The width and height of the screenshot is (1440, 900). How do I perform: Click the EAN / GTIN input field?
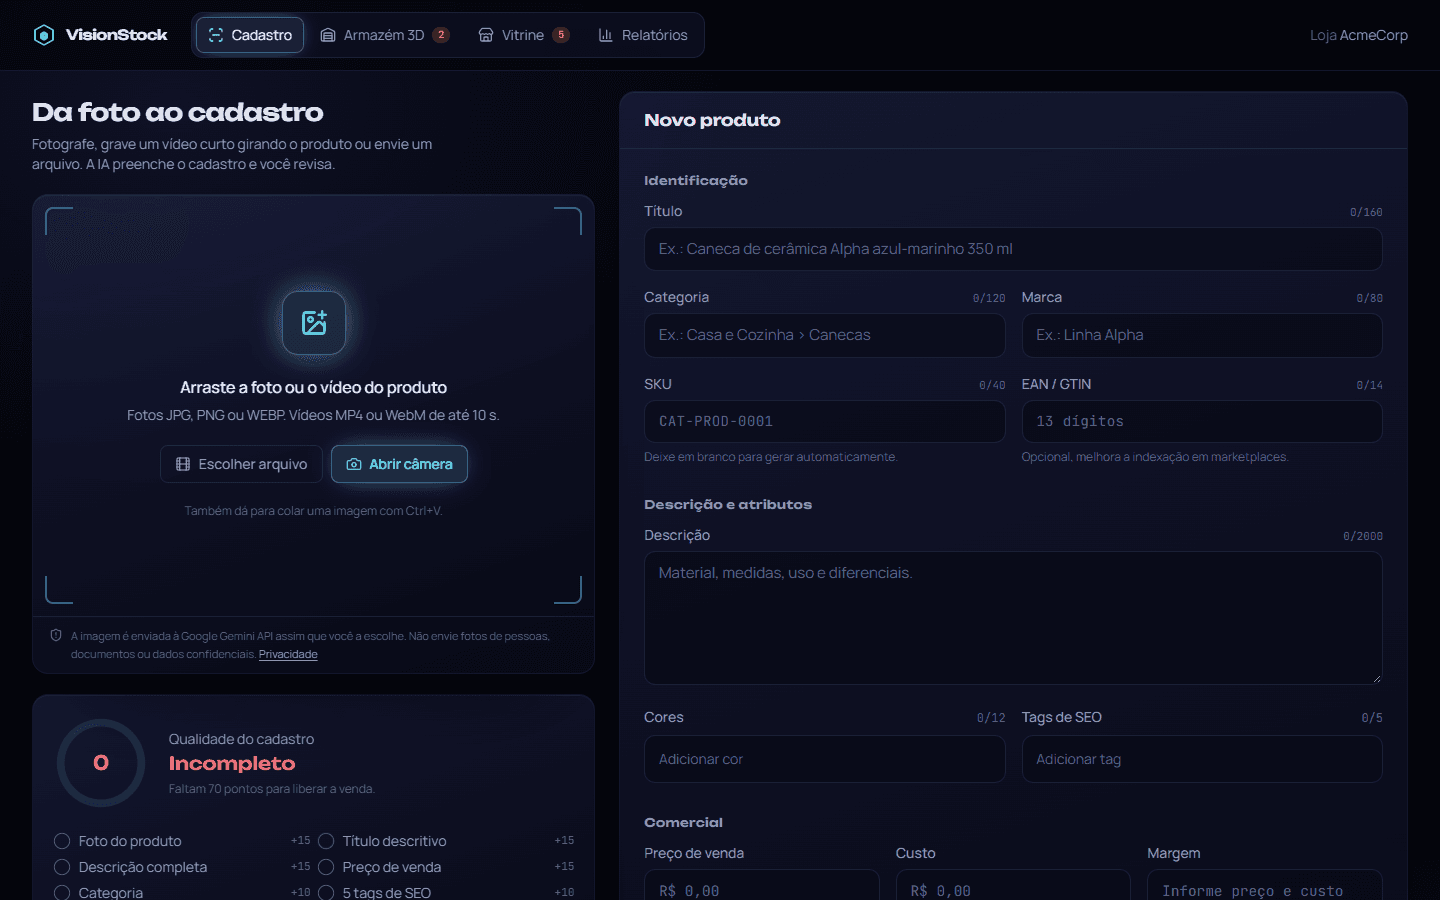1202,422
